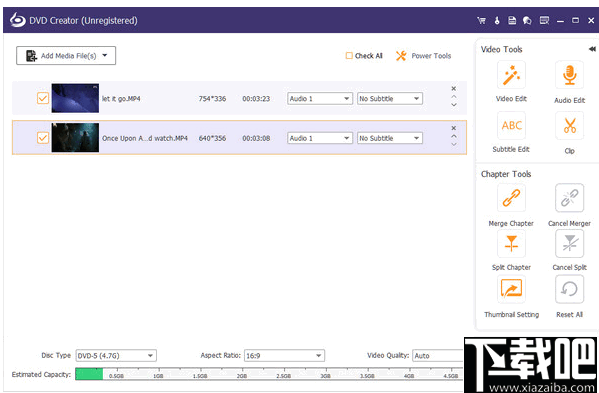Click the Cancel Split icon

(569, 244)
